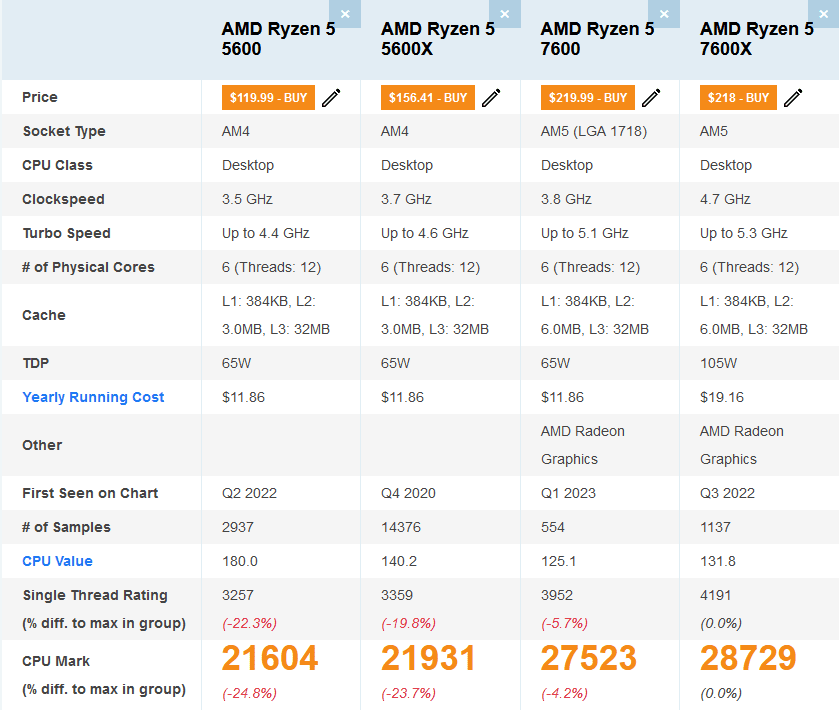The image size is (839, 710).
Task: Click the $218 - BUY button
Action: 738,98
